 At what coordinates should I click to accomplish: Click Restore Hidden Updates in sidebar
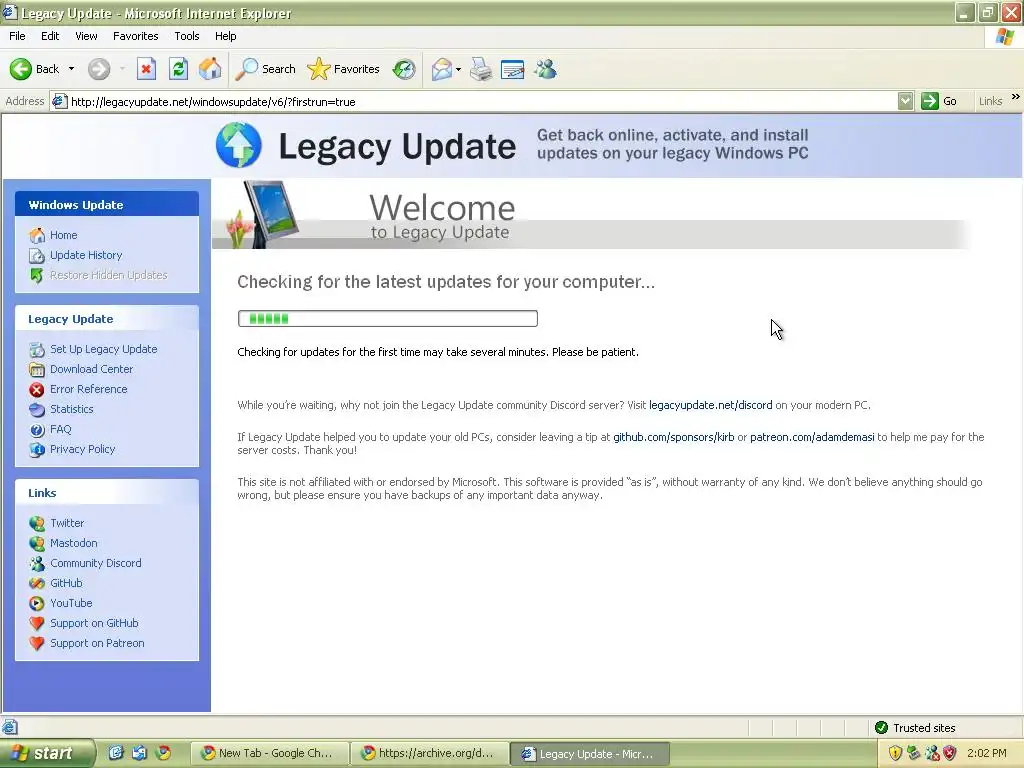[x=108, y=275]
